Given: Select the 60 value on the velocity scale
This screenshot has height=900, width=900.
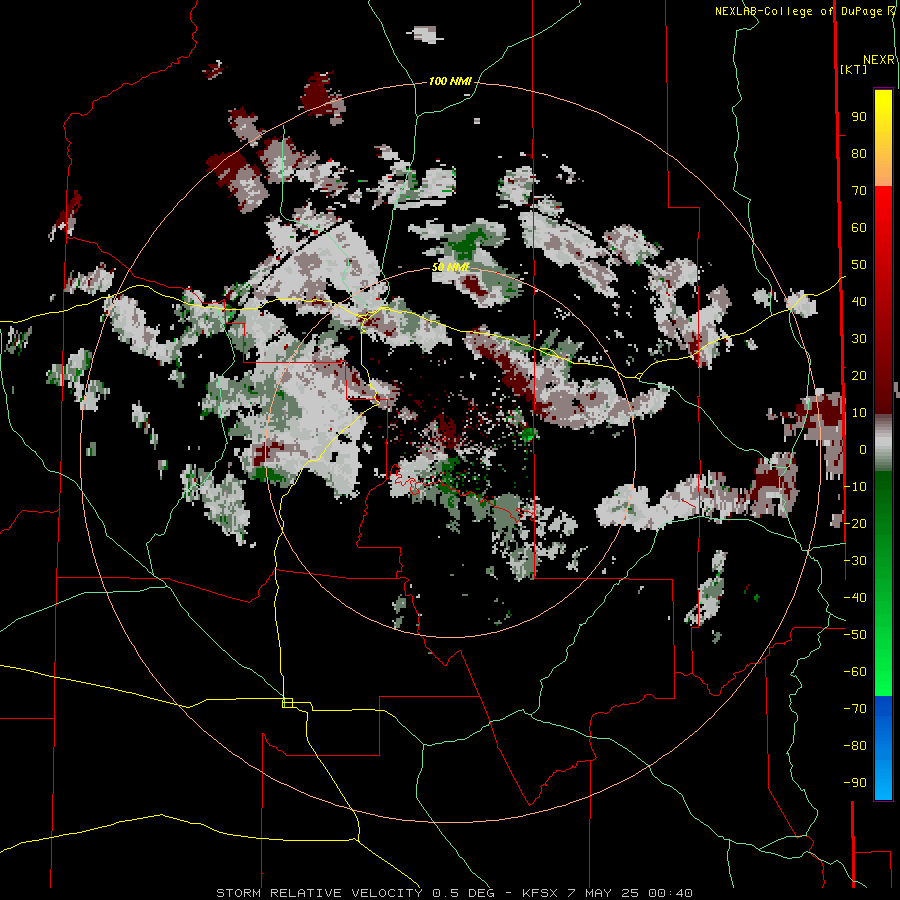Looking at the screenshot, I should [x=859, y=228].
